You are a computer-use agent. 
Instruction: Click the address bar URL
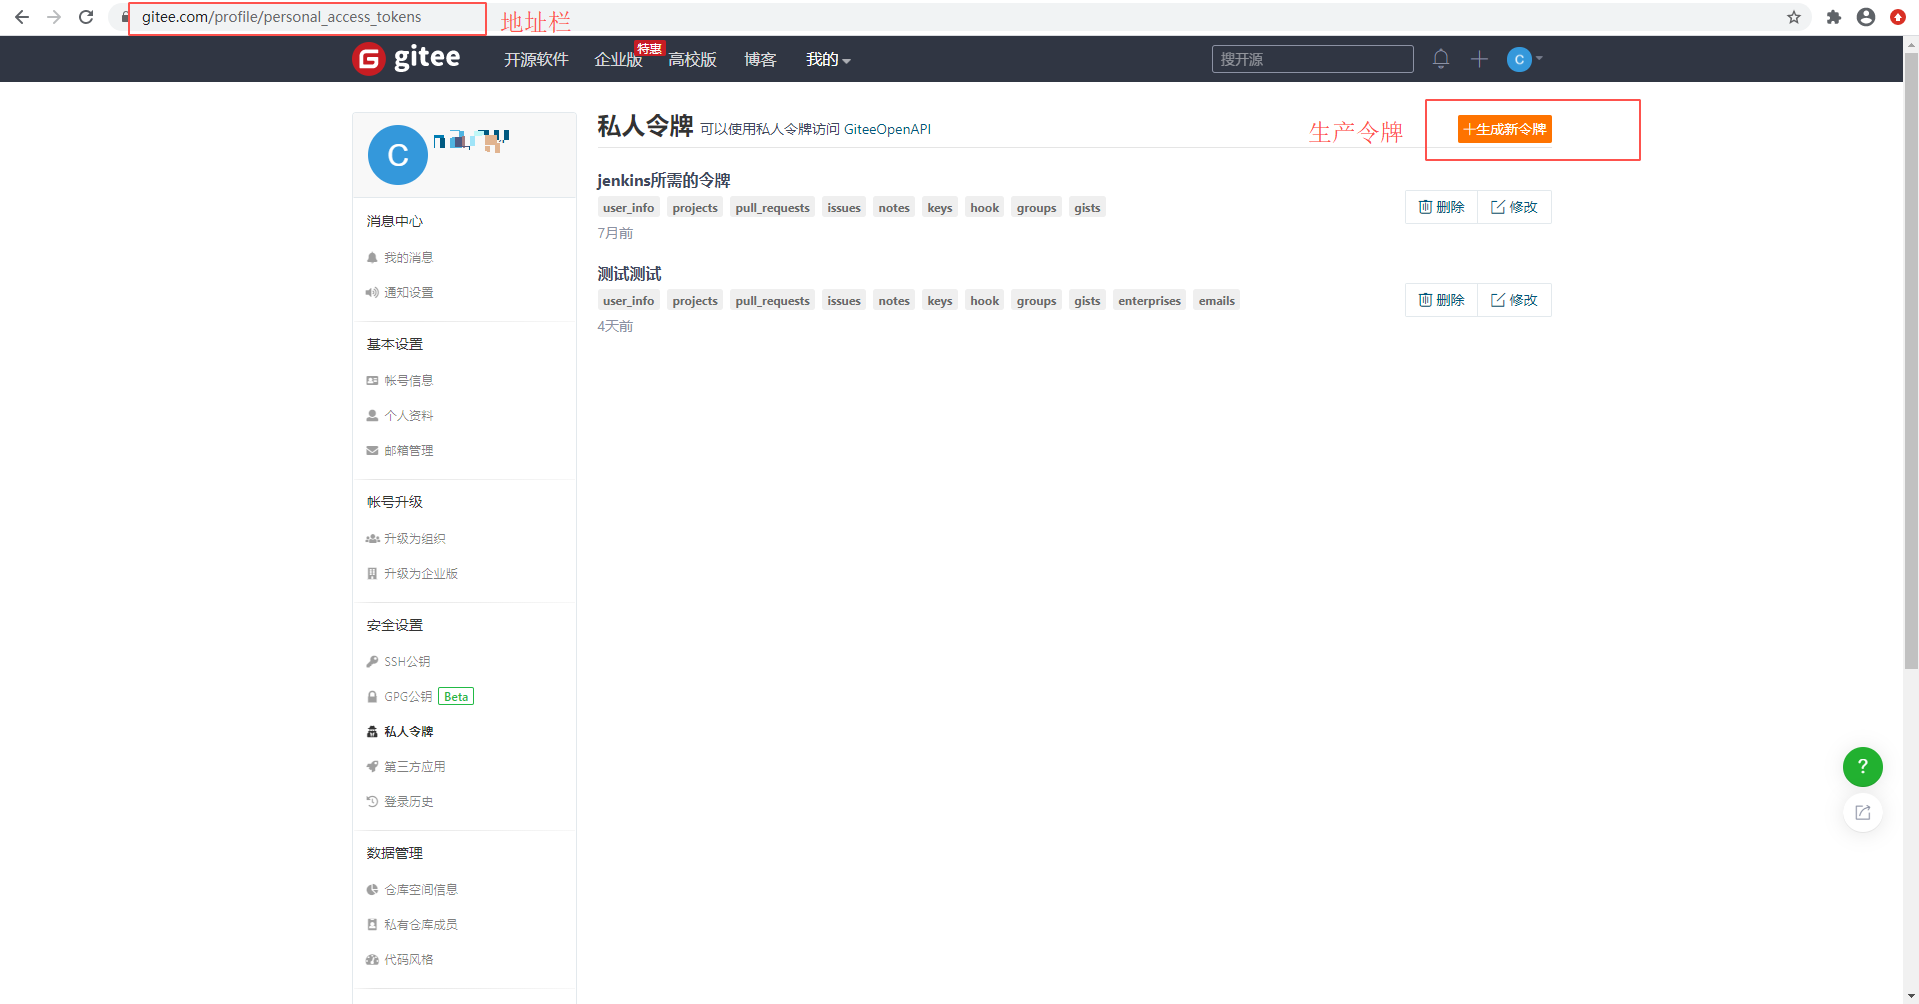pyautogui.click(x=281, y=17)
